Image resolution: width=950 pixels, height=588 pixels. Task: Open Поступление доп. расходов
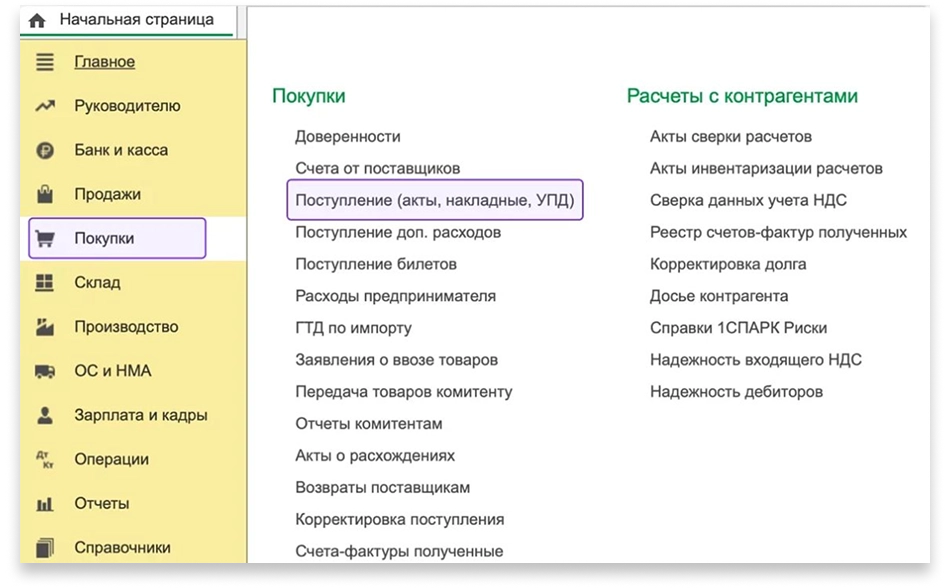(398, 233)
